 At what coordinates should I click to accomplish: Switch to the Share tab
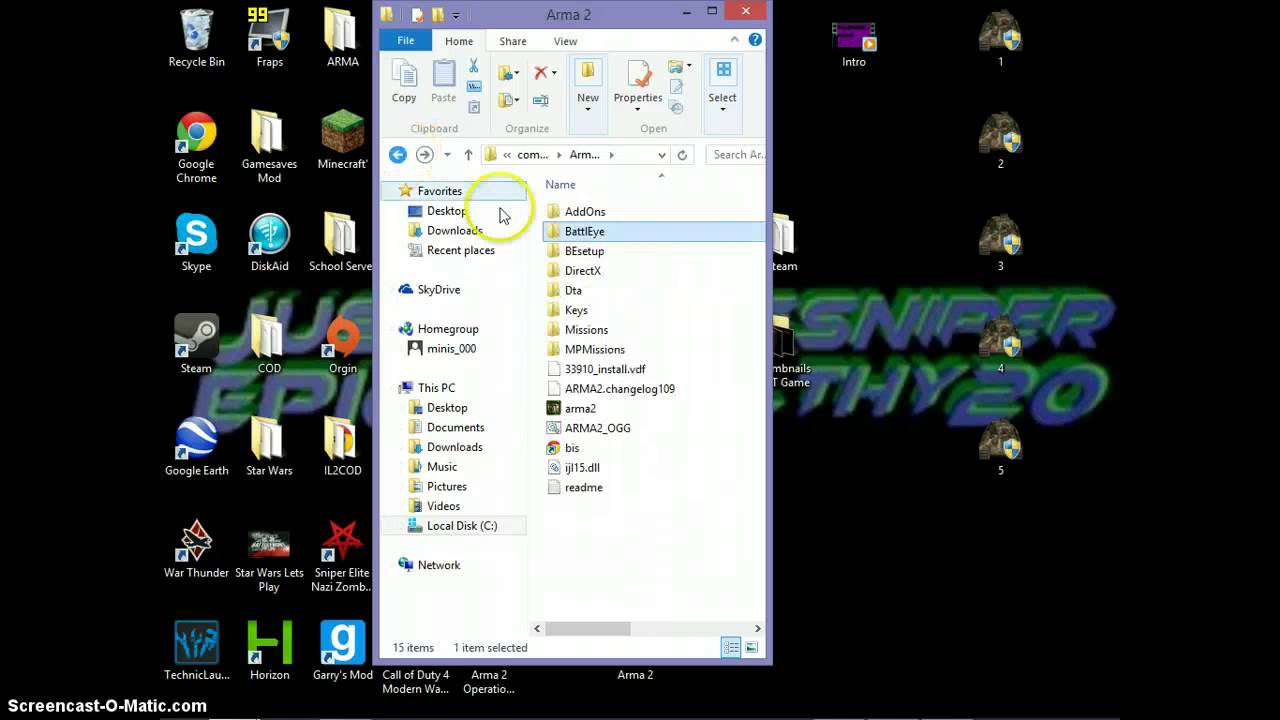click(x=513, y=41)
